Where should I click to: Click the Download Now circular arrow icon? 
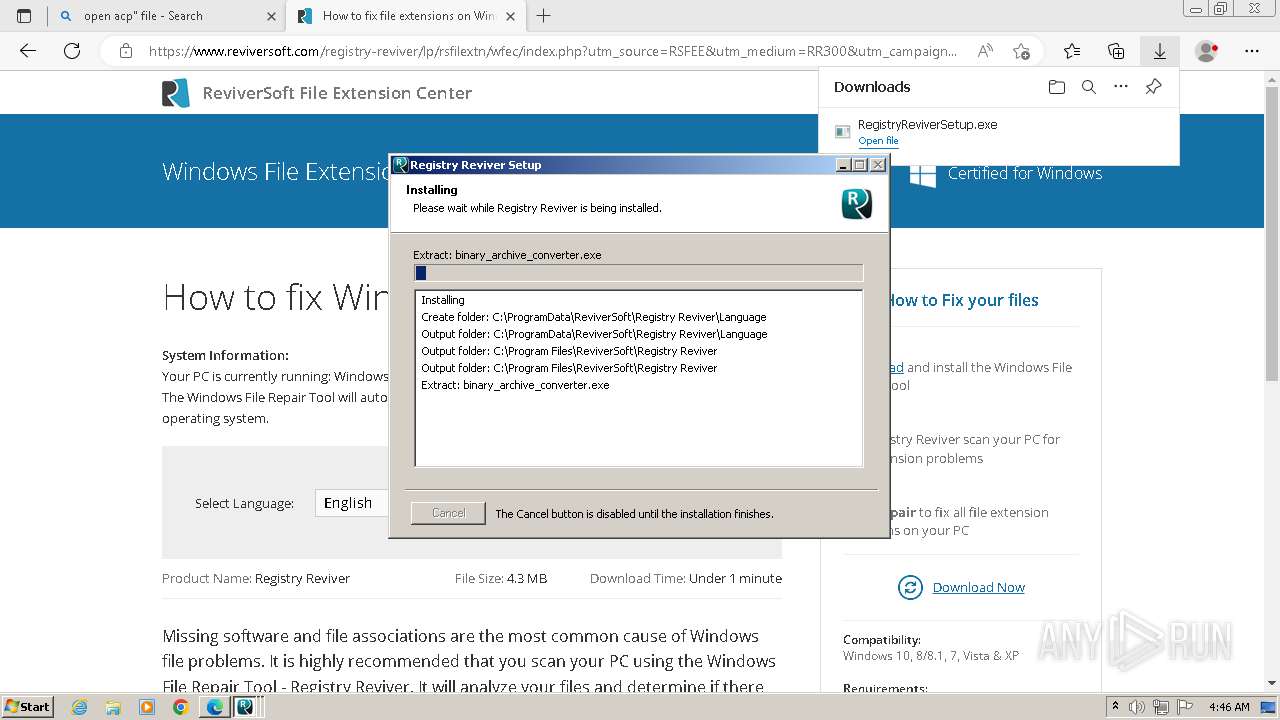pos(910,588)
